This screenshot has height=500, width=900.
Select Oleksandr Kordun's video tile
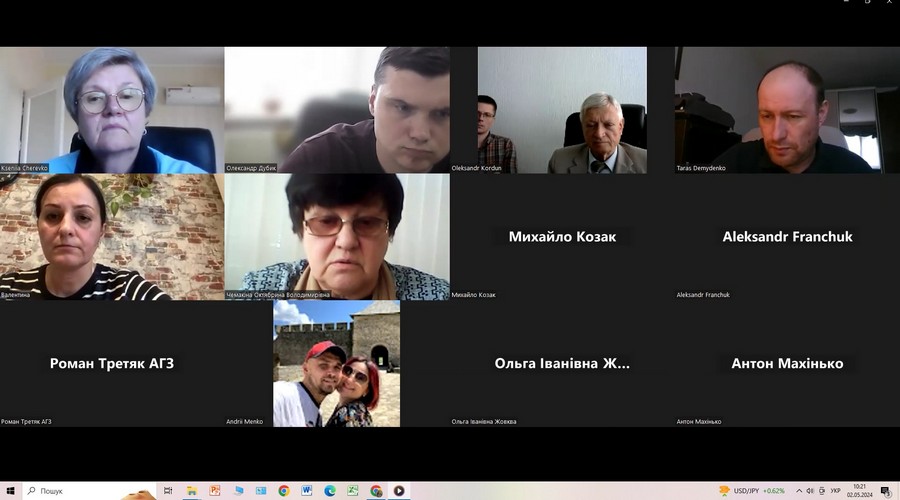(x=562, y=110)
